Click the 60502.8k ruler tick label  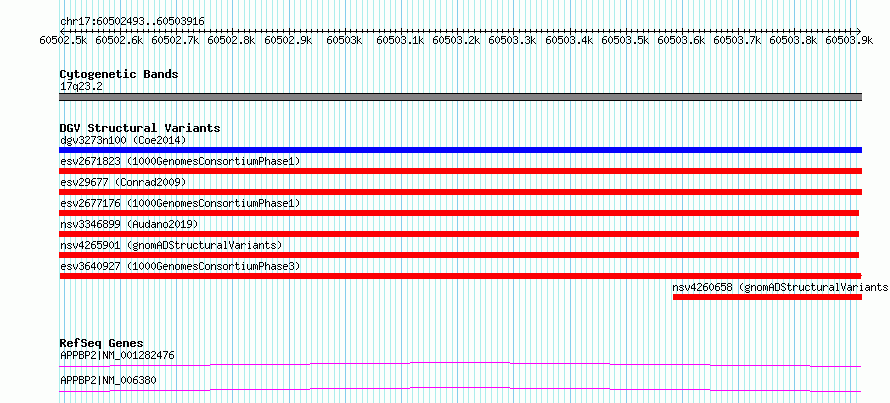click(232, 40)
